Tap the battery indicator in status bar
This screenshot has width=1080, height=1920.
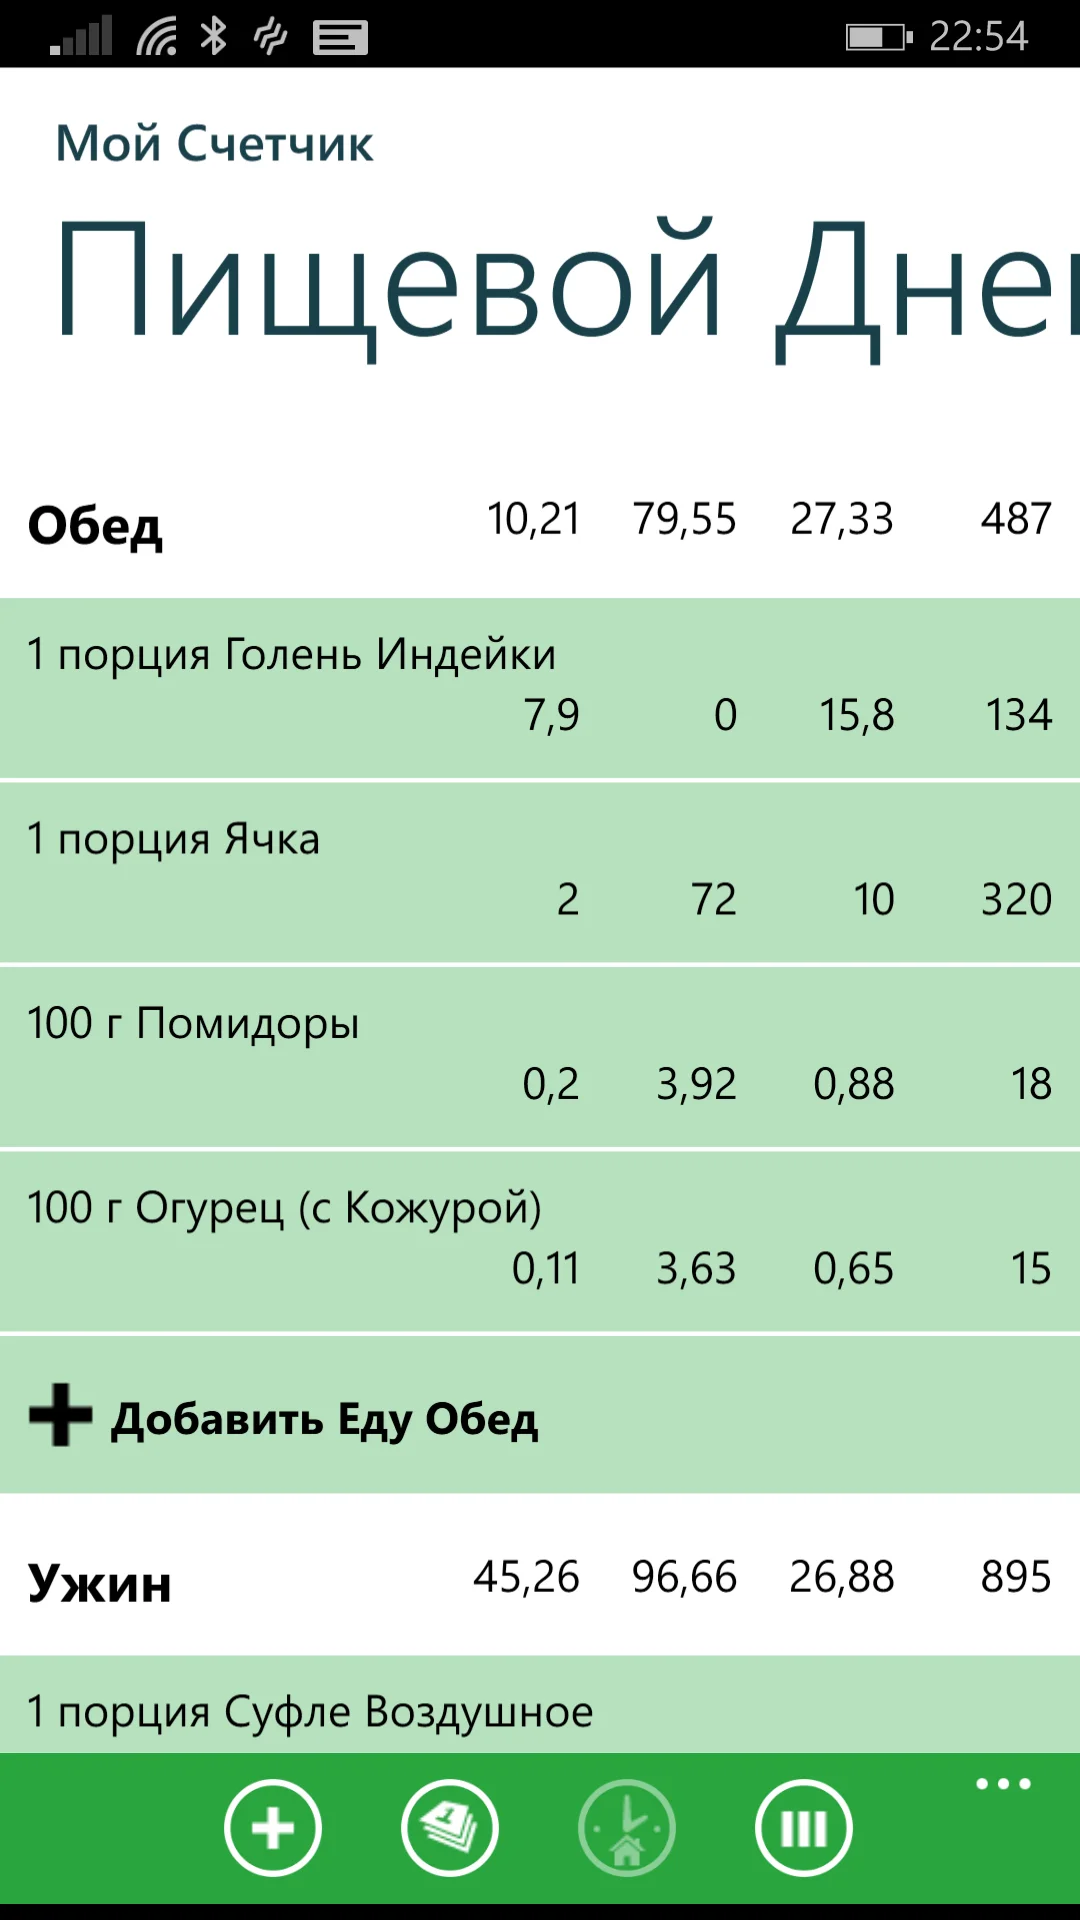(x=878, y=38)
